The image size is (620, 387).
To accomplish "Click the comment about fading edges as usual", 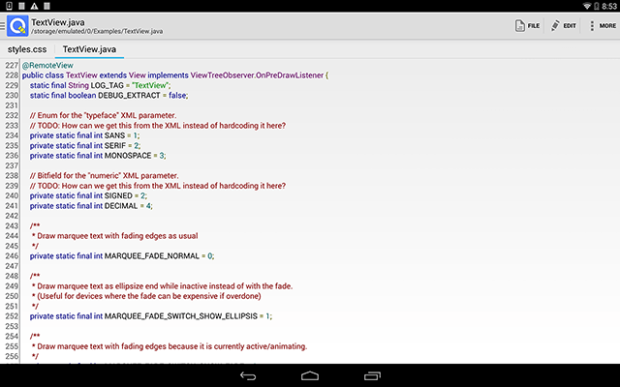I will (x=115, y=236).
